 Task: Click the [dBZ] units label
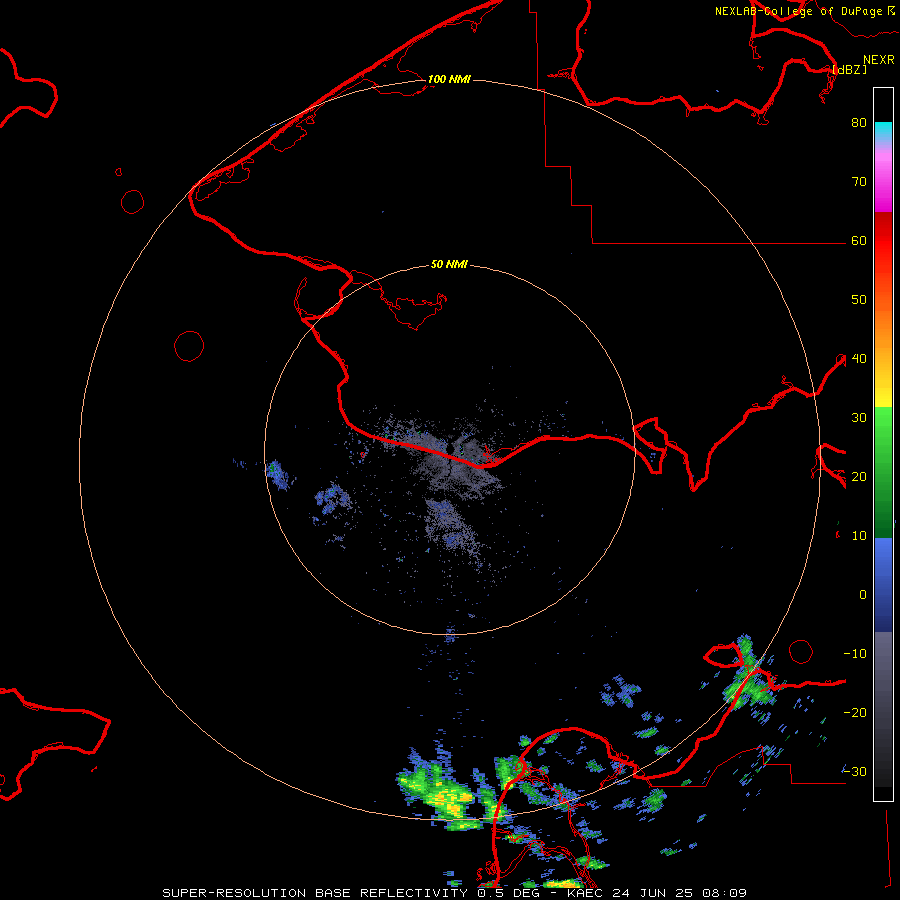point(849,69)
